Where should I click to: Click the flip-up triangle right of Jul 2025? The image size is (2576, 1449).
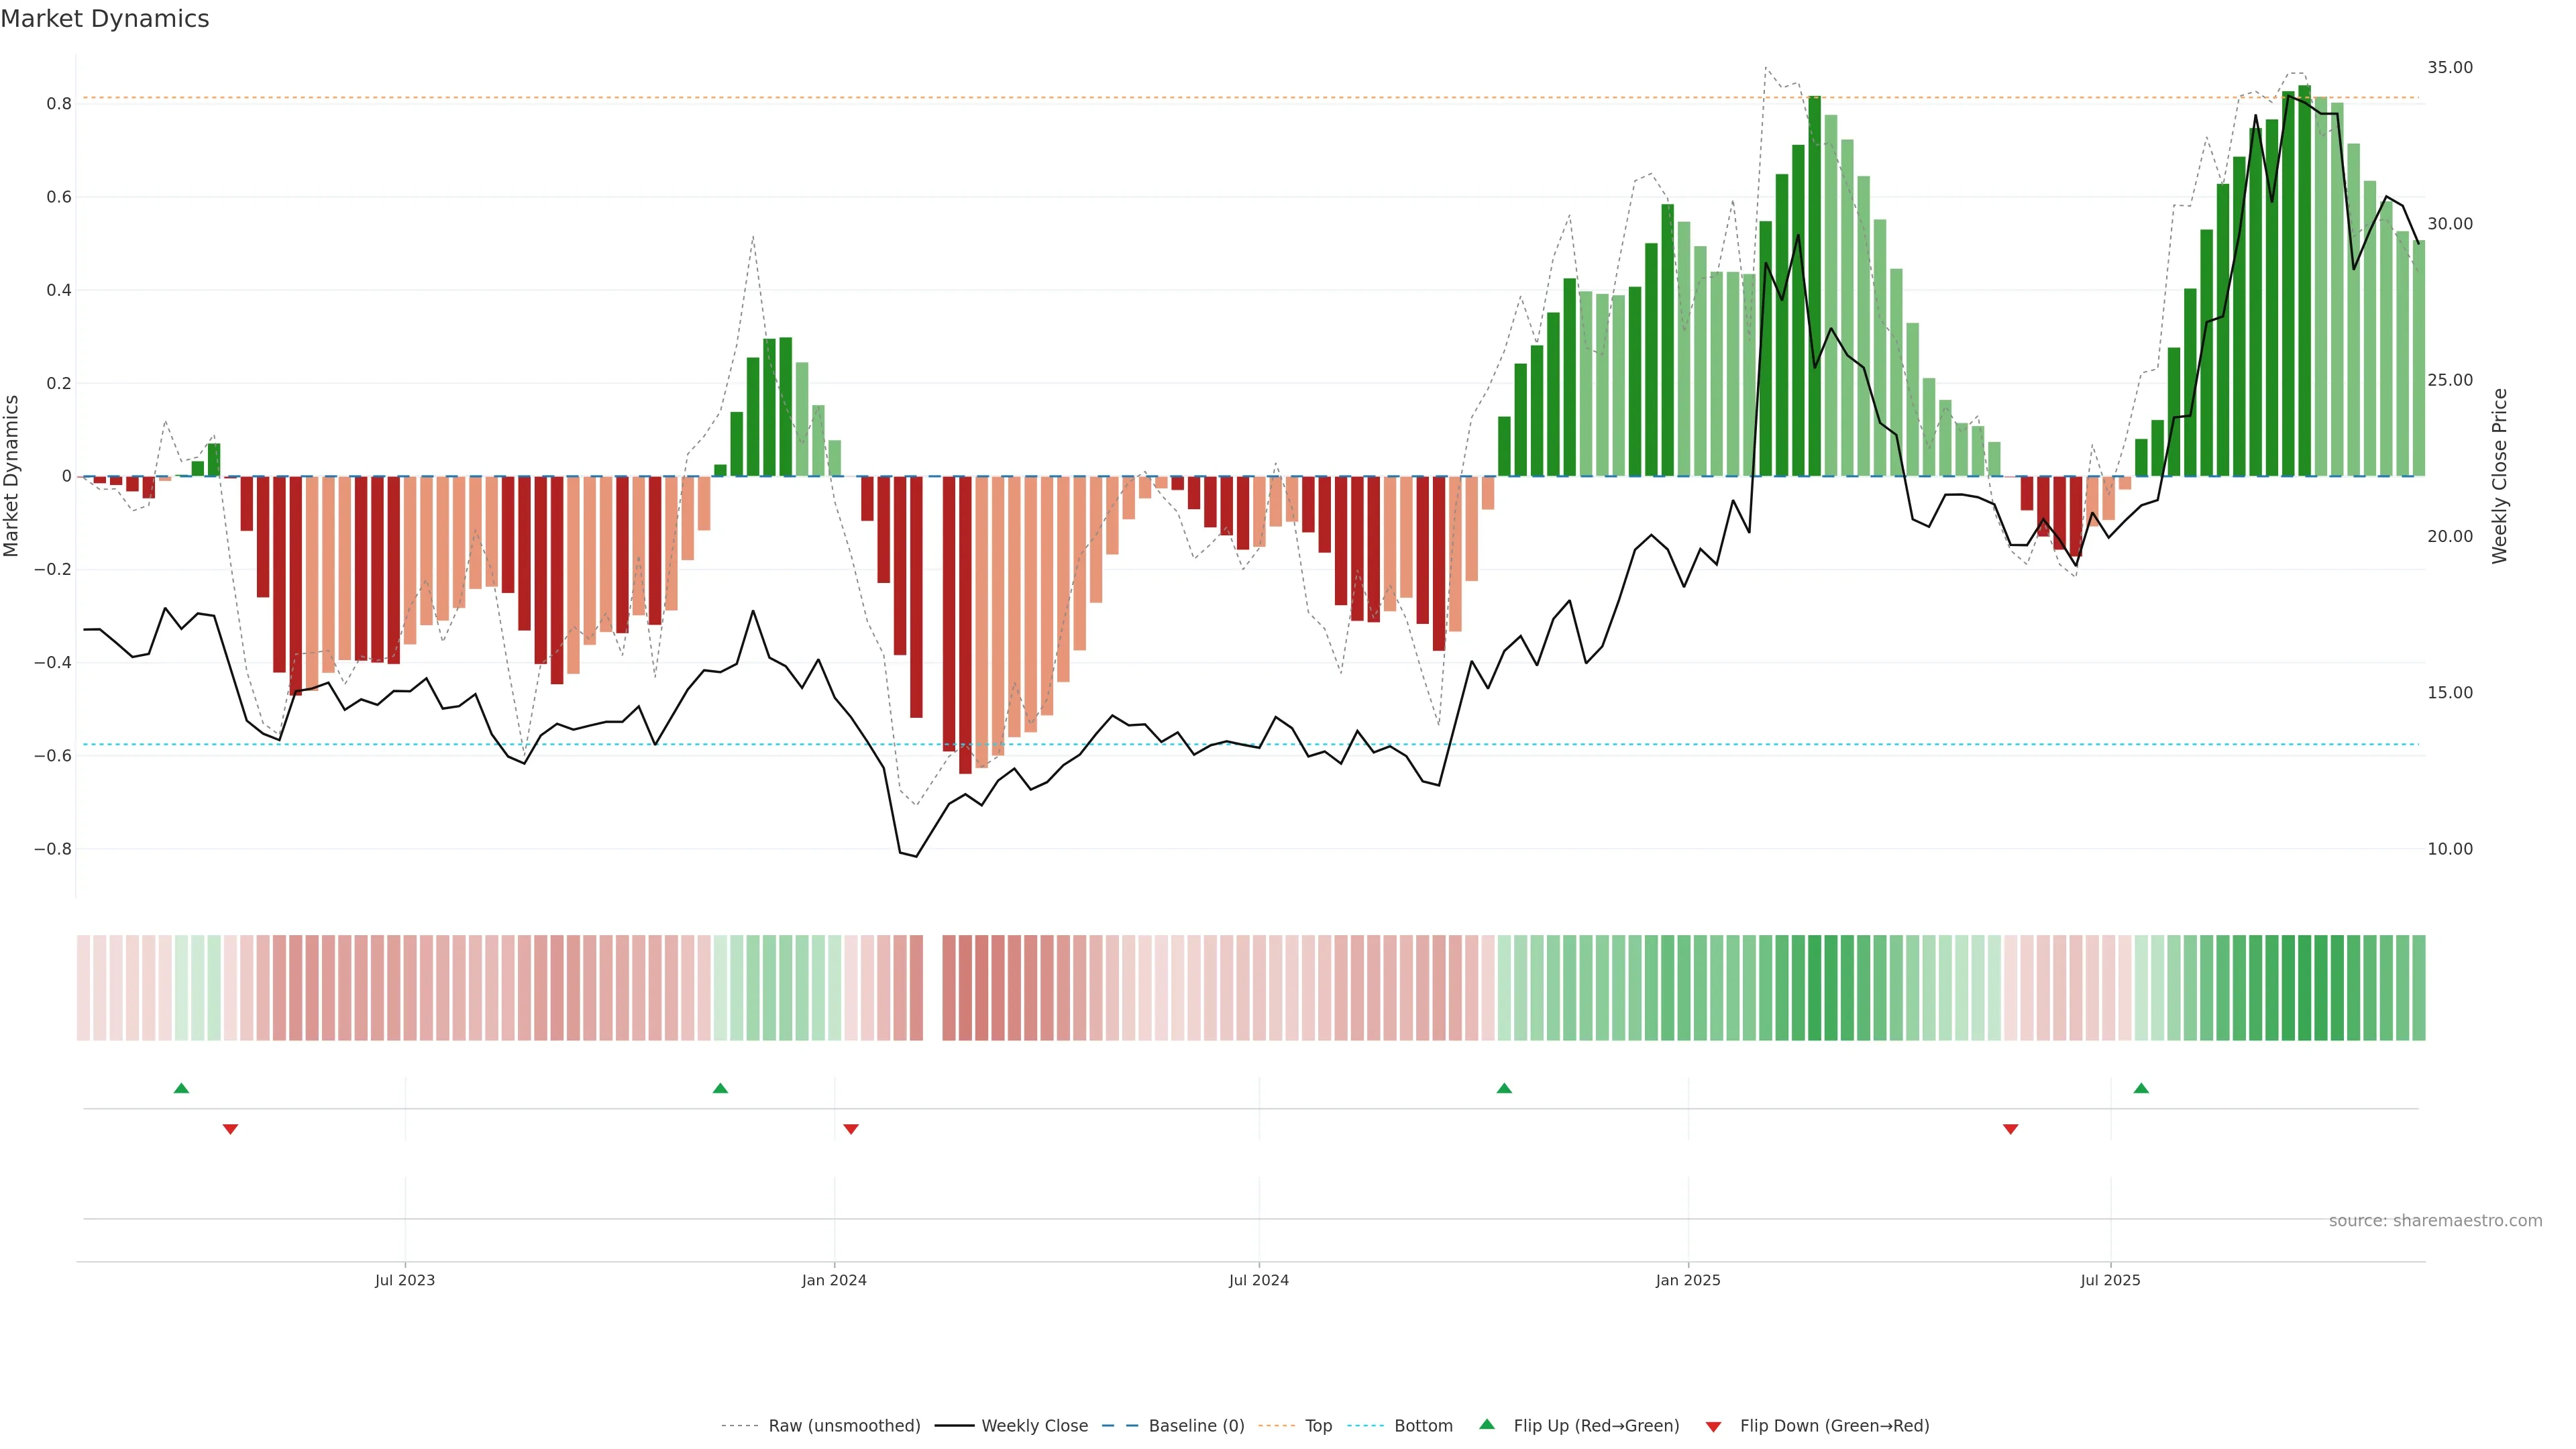2141,1088
